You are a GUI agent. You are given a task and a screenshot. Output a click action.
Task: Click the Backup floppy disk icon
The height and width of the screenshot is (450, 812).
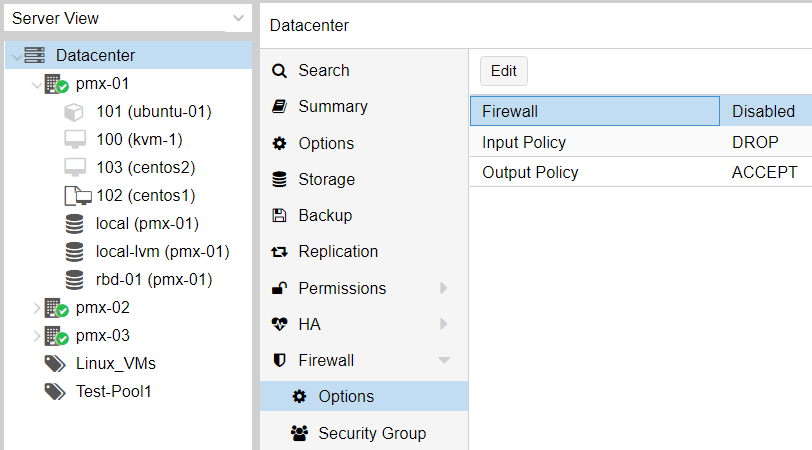coord(279,215)
